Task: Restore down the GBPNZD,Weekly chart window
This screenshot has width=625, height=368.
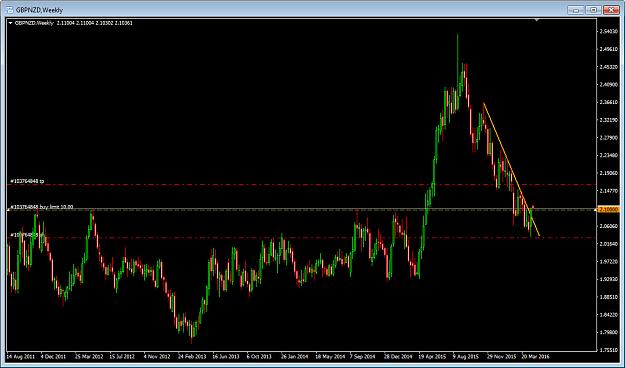Action: click(x=594, y=10)
